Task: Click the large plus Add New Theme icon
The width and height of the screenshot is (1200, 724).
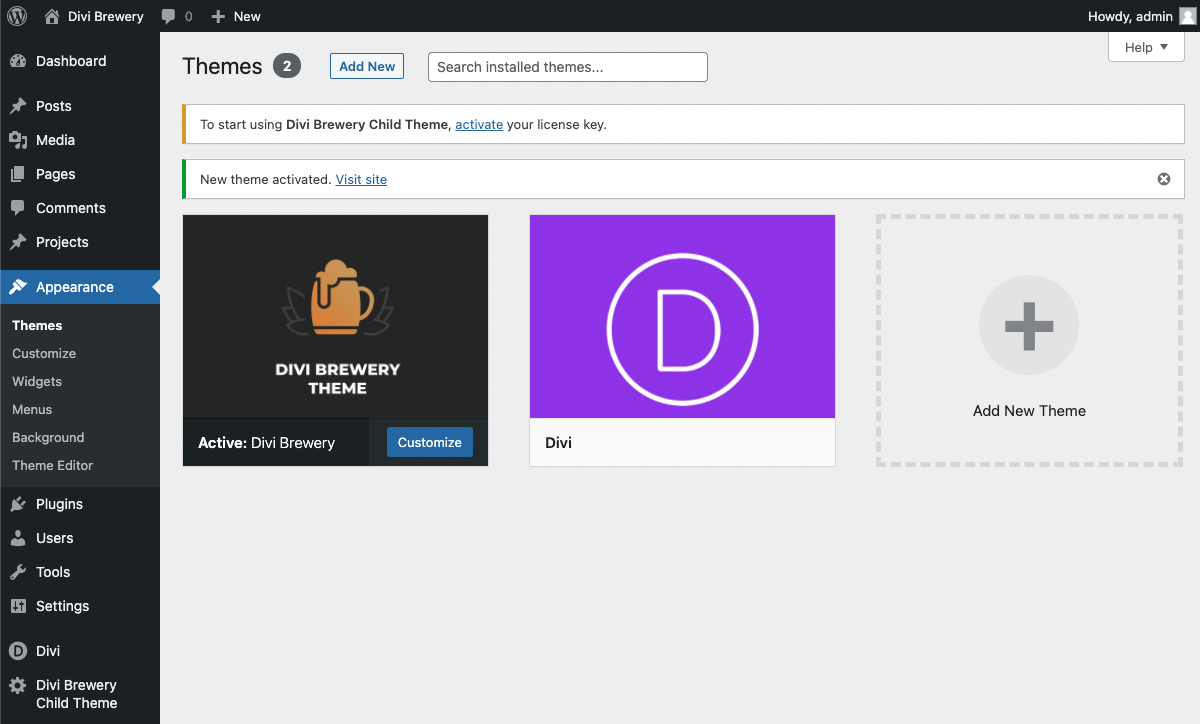Action: [1029, 325]
